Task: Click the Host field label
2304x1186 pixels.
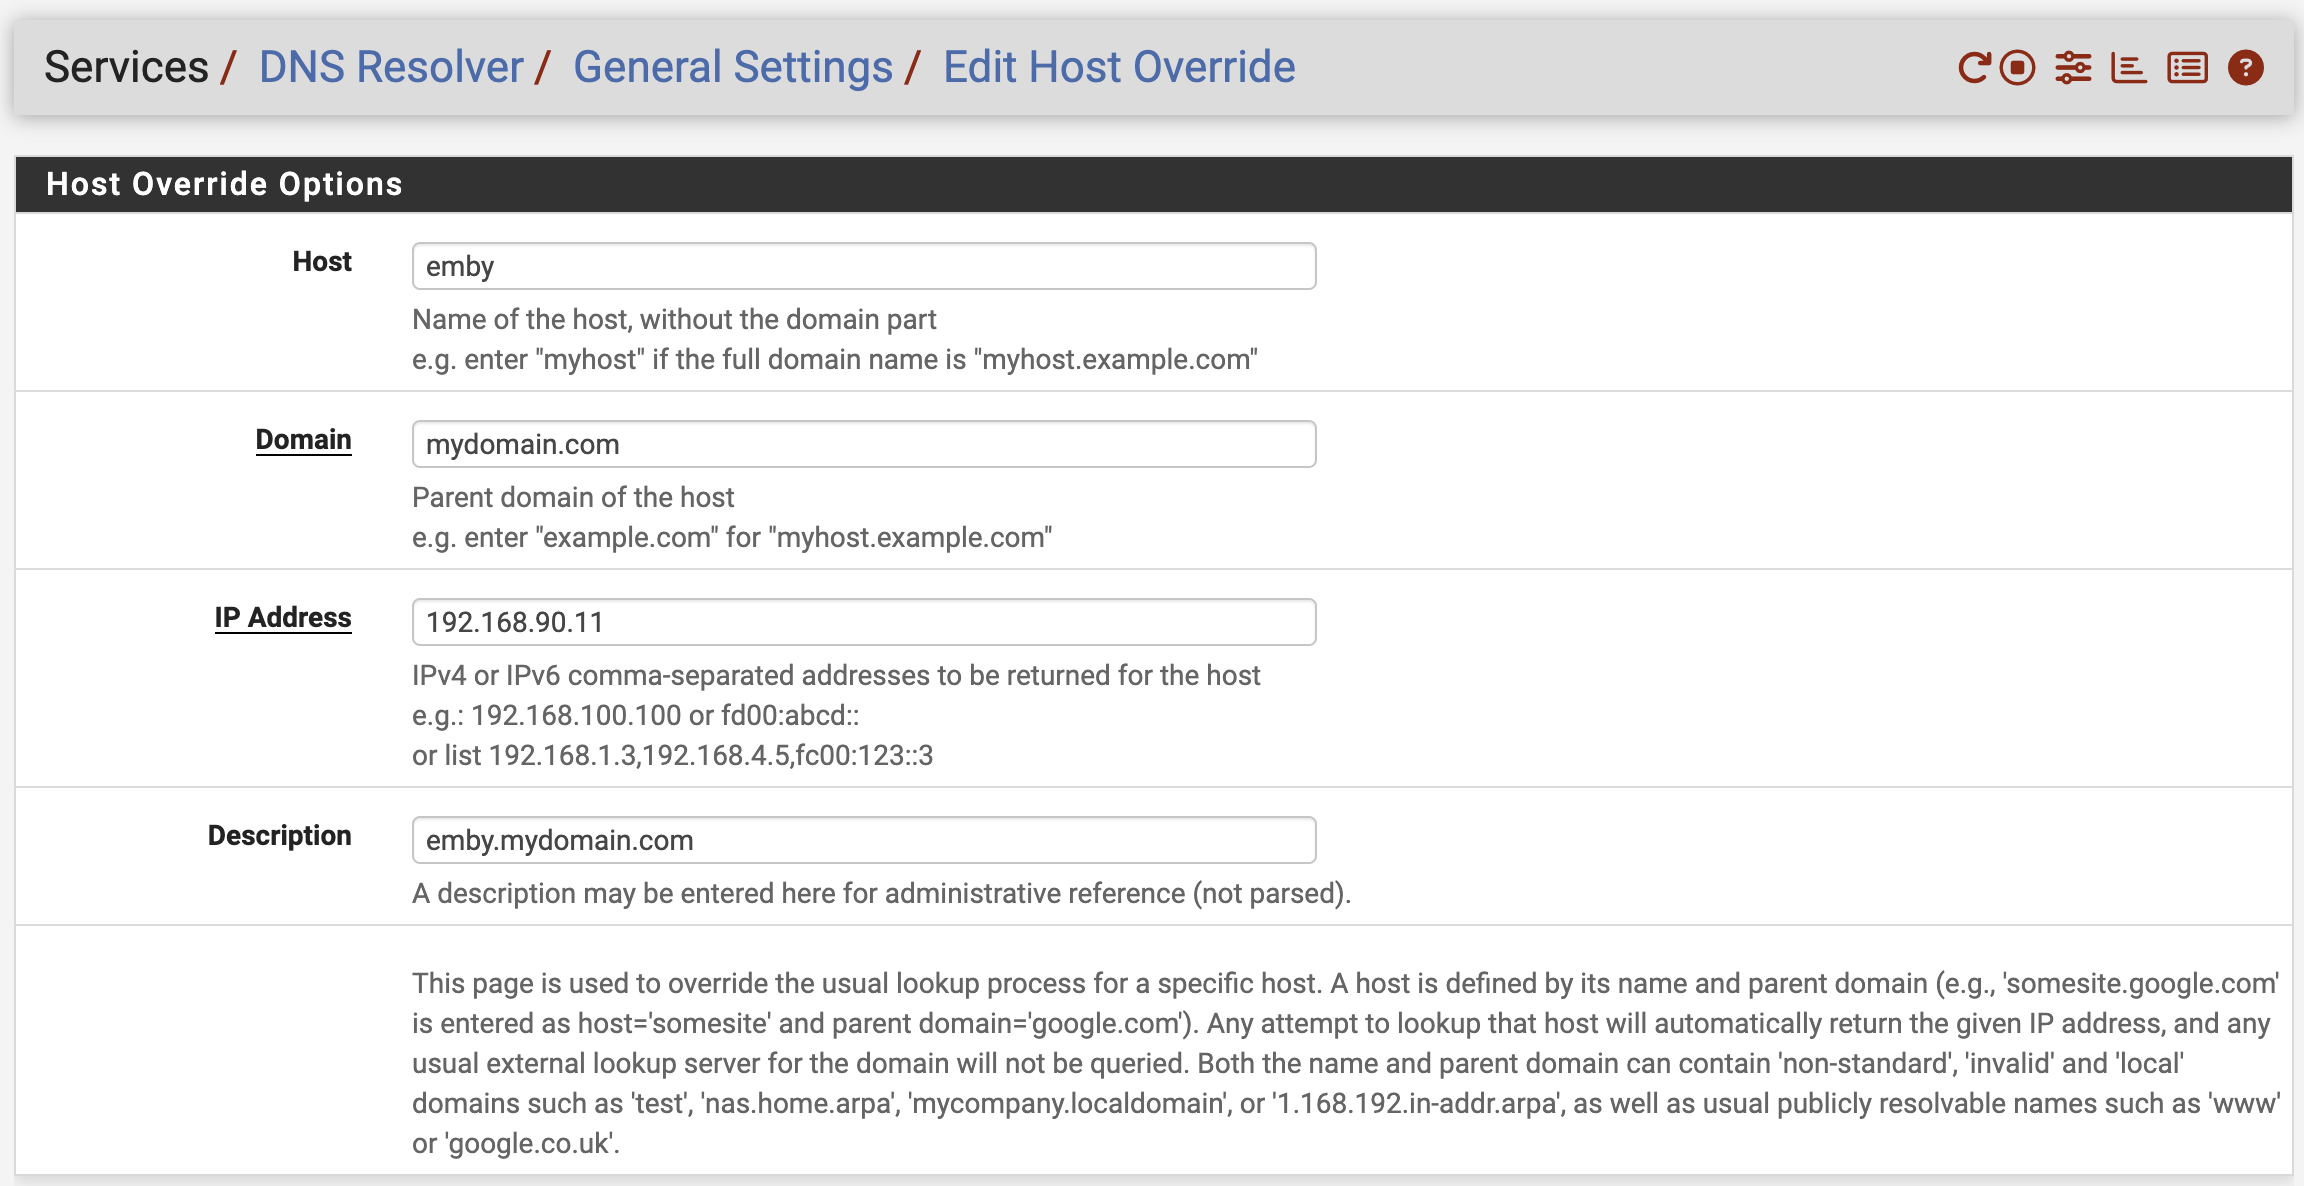Action: [x=322, y=262]
